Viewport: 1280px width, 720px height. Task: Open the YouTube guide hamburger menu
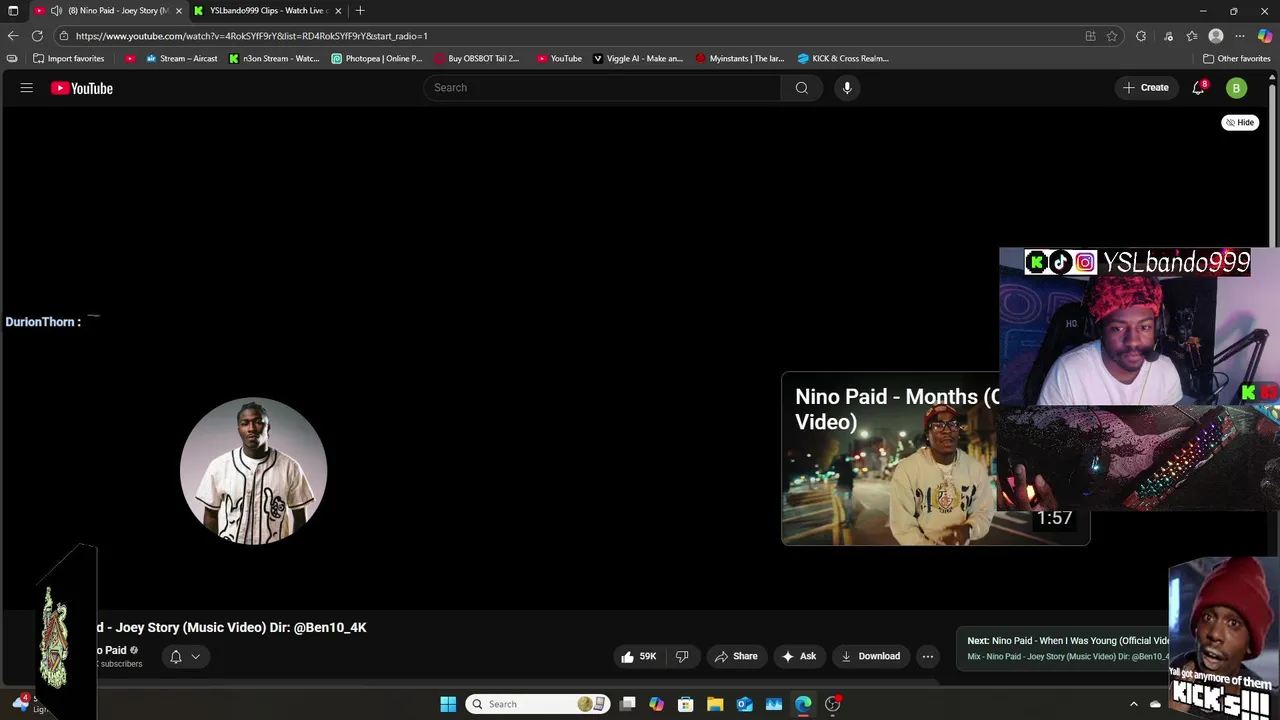click(27, 88)
